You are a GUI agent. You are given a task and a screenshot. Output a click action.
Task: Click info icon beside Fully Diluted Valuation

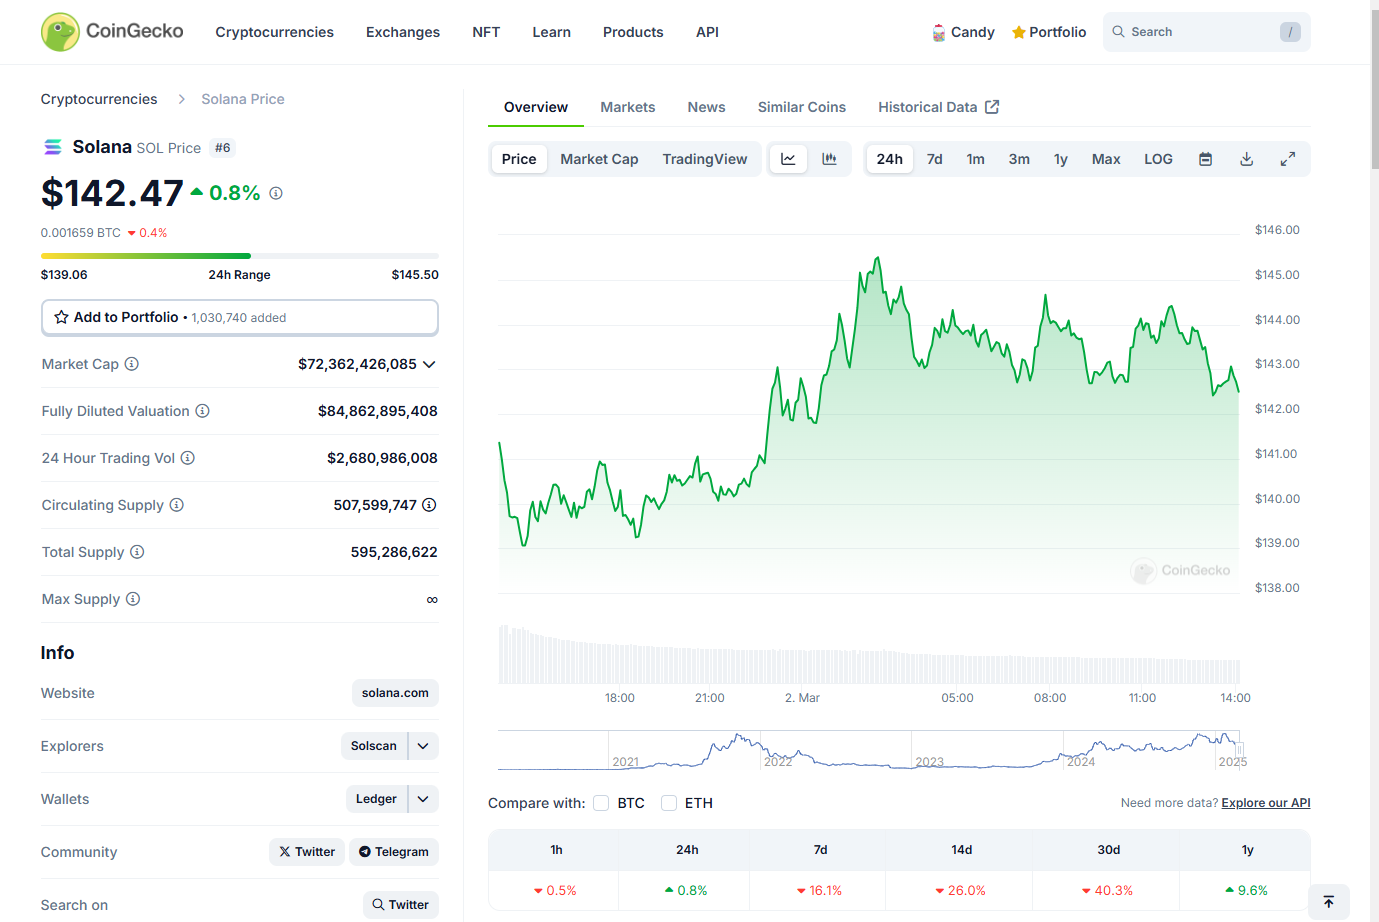[x=203, y=411]
